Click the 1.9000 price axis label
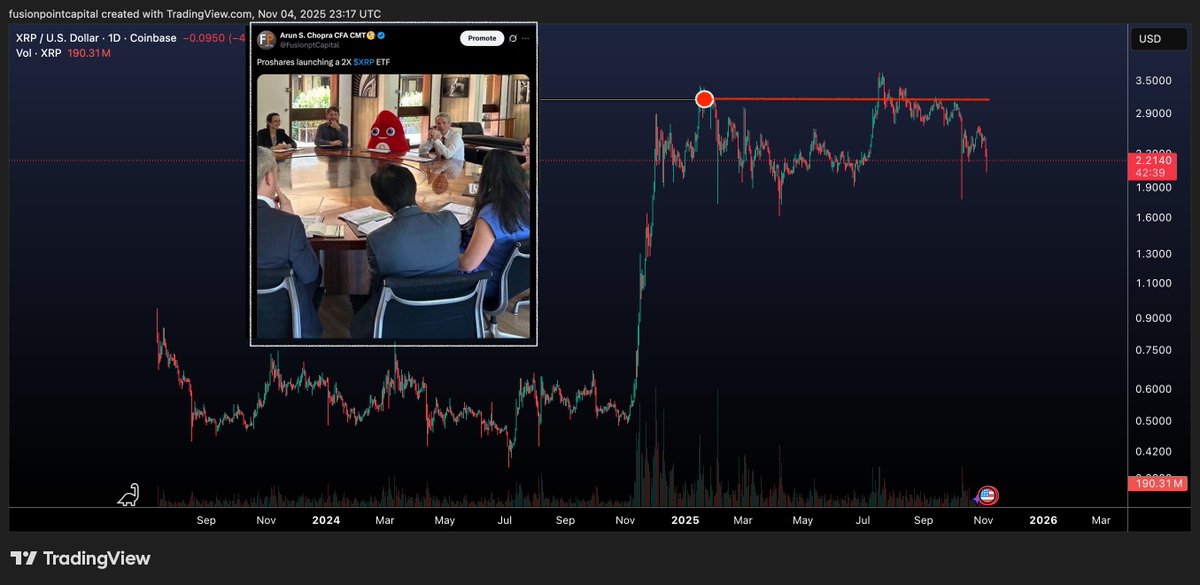 point(1154,187)
